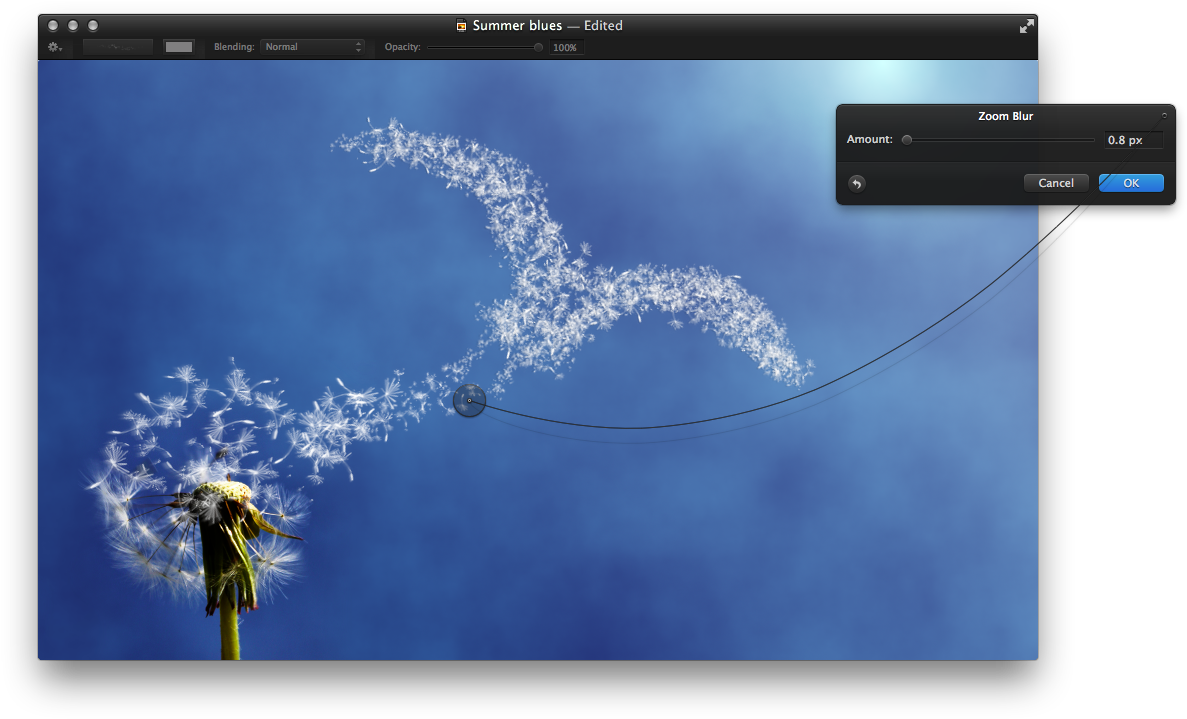The height and width of the screenshot is (719, 1187).
Task: Click the blur center handle on the canvas
Action: tap(469, 401)
